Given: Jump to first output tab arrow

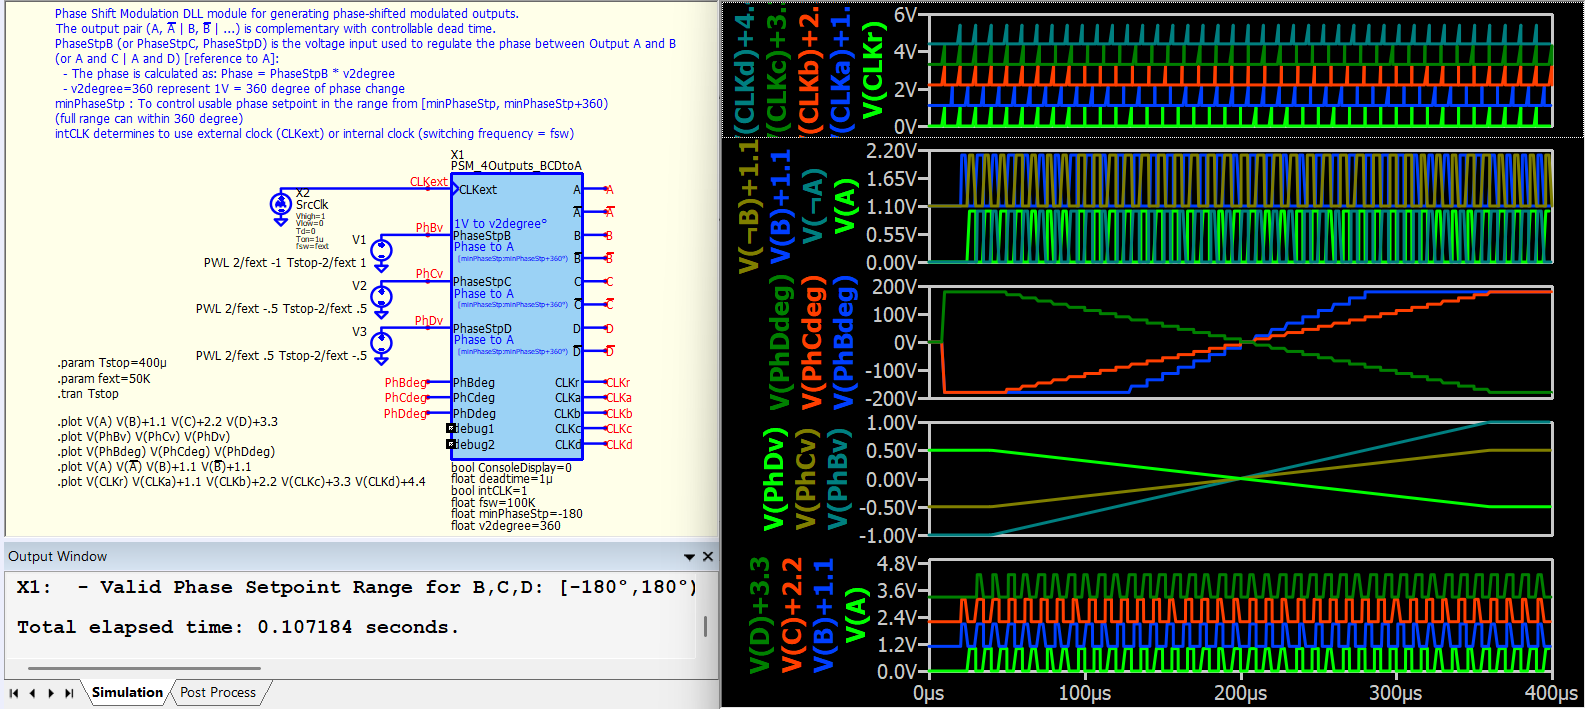Looking at the screenshot, I should tap(14, 693).
